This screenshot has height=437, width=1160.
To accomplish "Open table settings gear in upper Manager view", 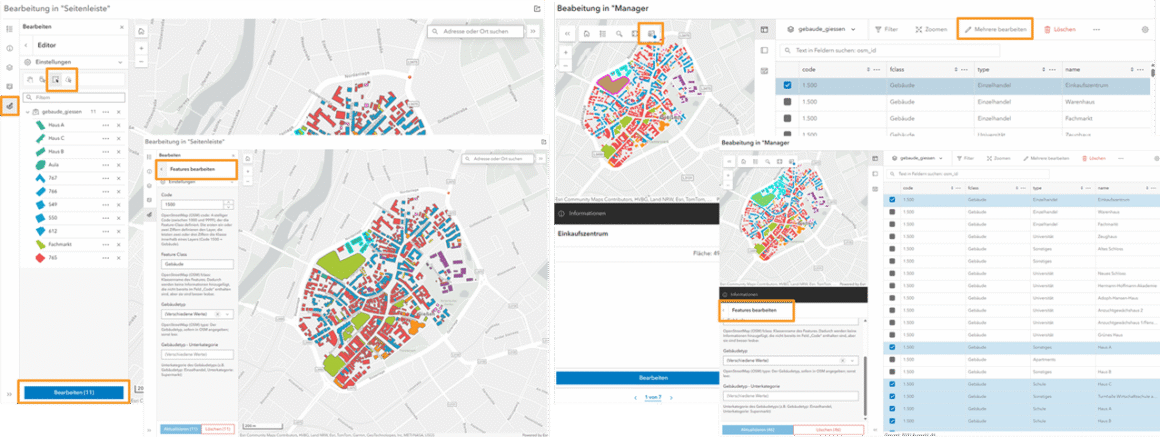I will pos(1145,30).
